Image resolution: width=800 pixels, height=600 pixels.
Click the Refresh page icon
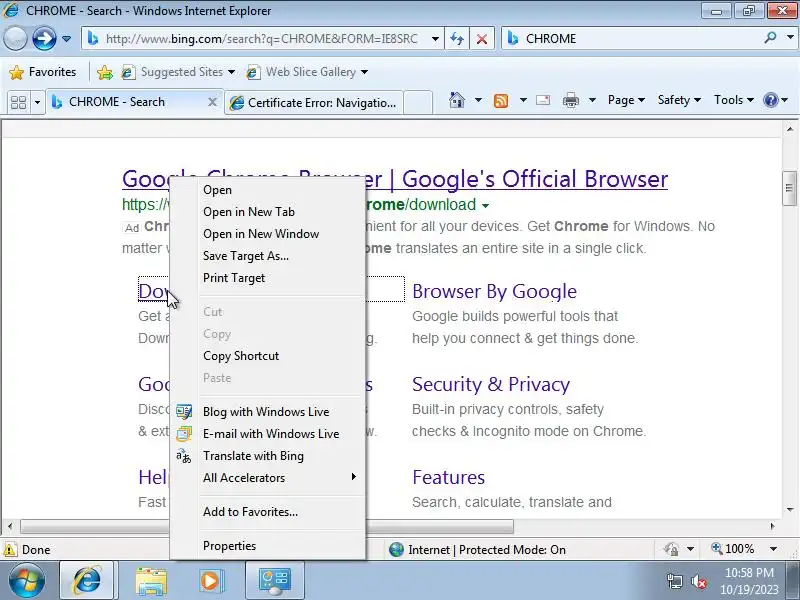click(x=457, y=39)
